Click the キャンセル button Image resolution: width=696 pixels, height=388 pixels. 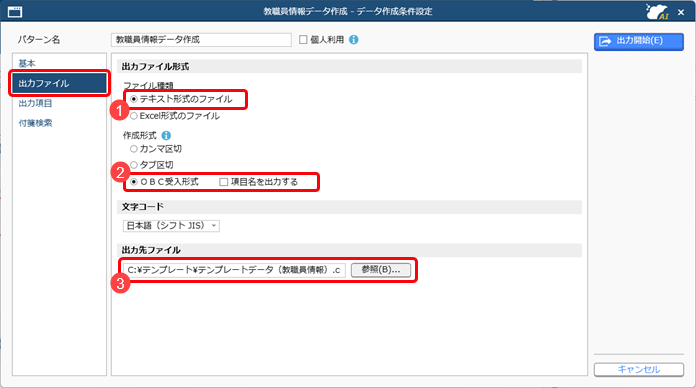[x=639, y=369]
